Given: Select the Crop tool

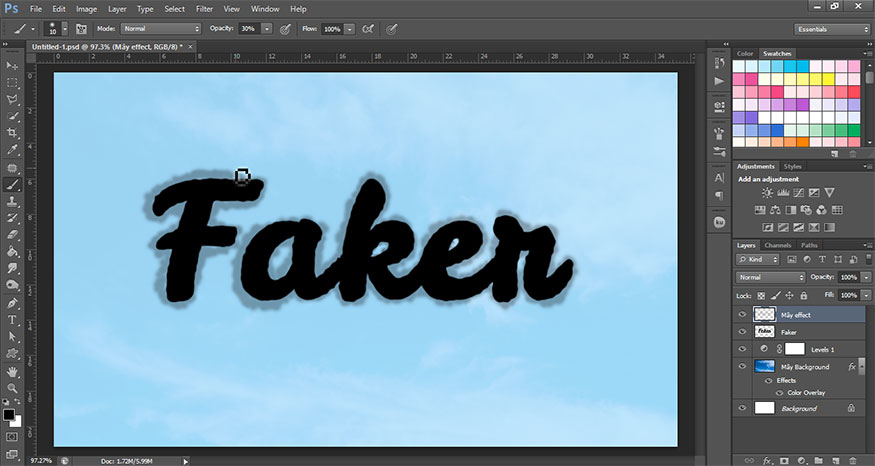Looking at the screenshot, I should 12,133.
